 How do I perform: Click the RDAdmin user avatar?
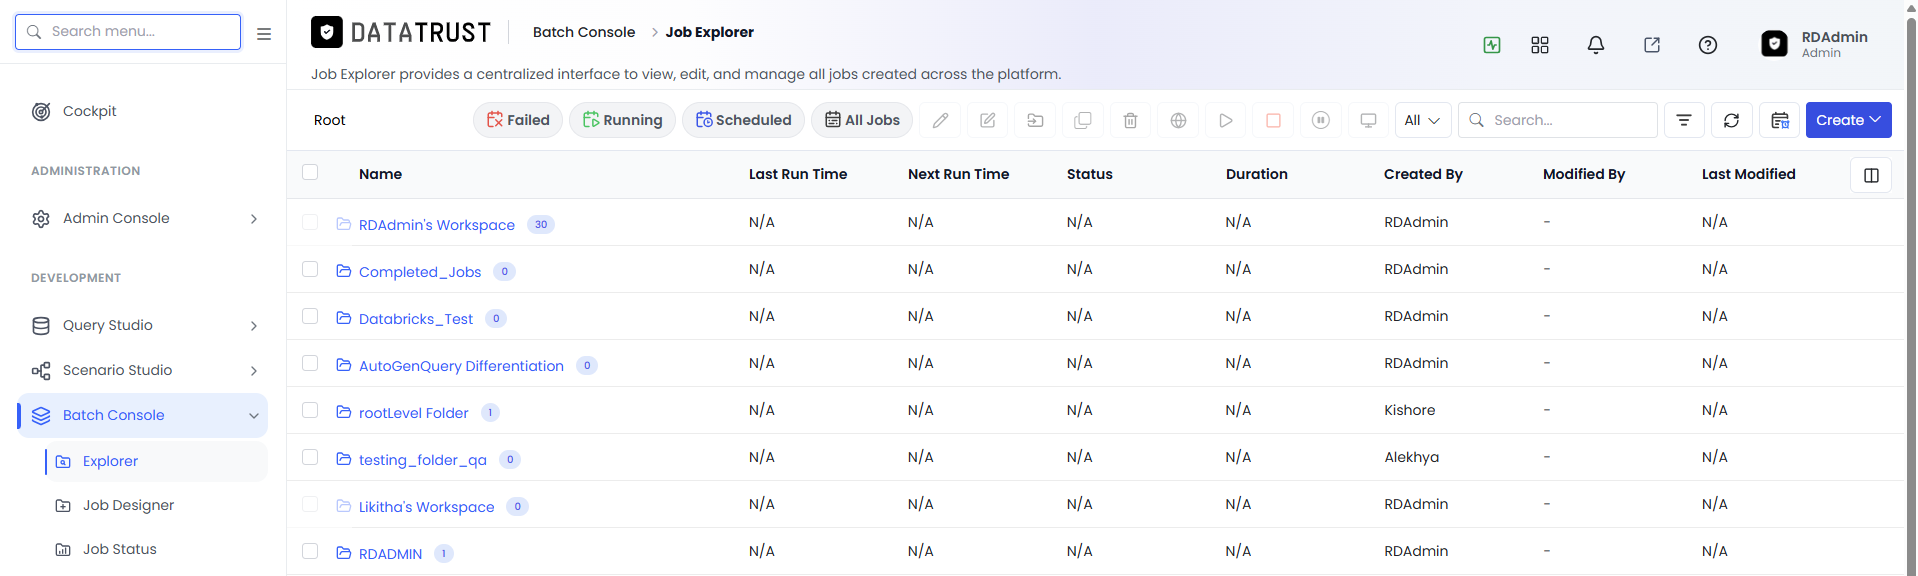pyautogui.click(x=1774, y=44)
